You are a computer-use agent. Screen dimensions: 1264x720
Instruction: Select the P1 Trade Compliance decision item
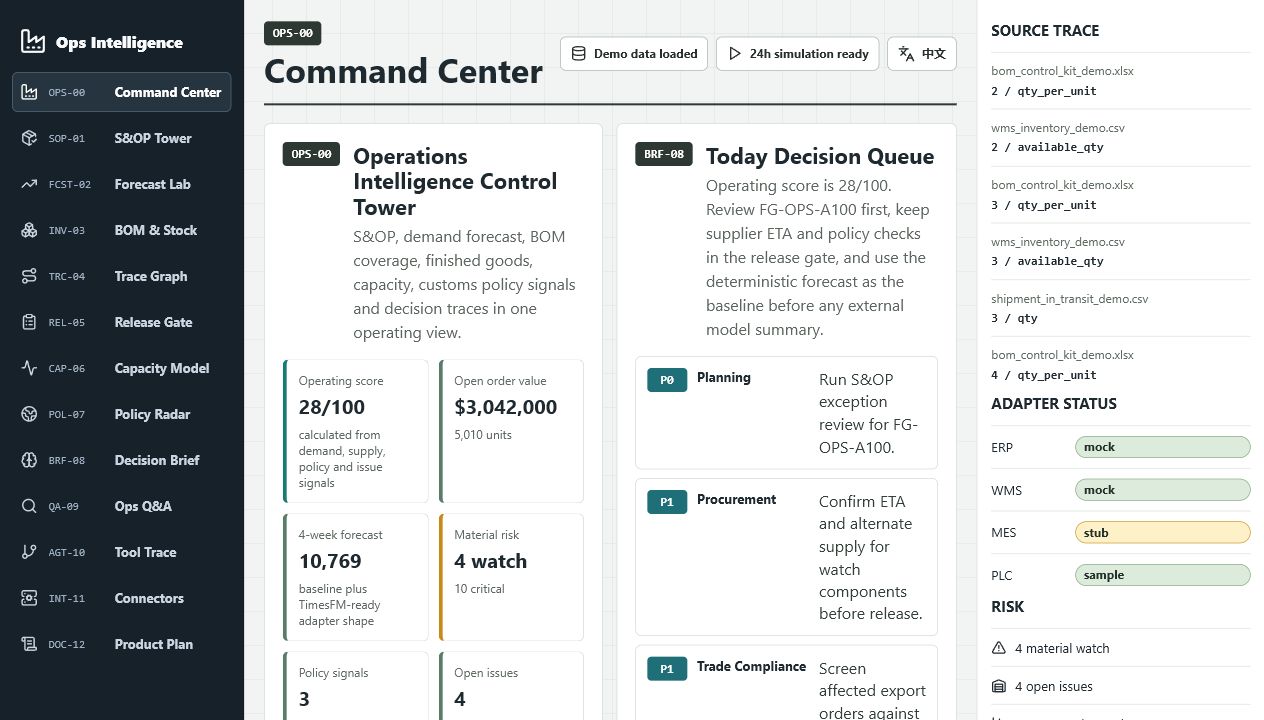[x=786, y=683]
